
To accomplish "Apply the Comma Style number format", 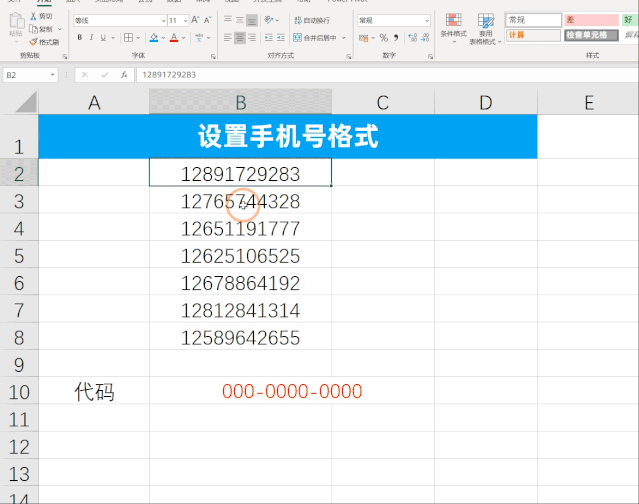I will click(x=396, y=38).
